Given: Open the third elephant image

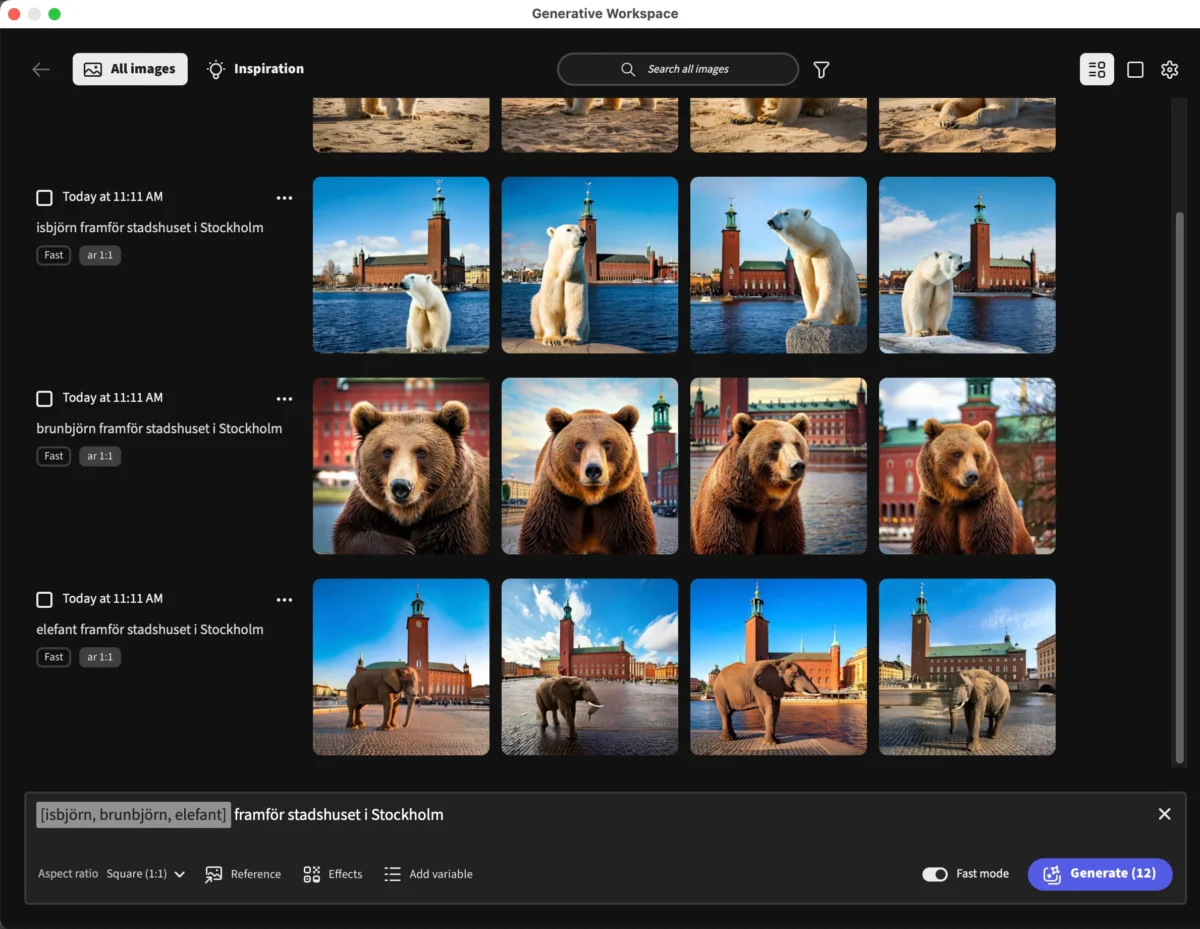Looking at the screenshot, I should pyautogui.click(x=778, y=667).
